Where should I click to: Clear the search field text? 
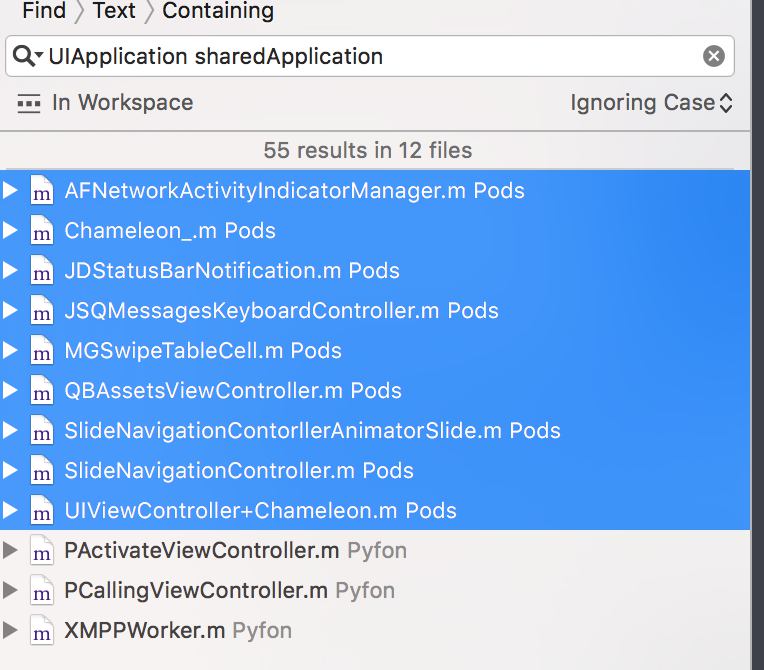(713, 56)
